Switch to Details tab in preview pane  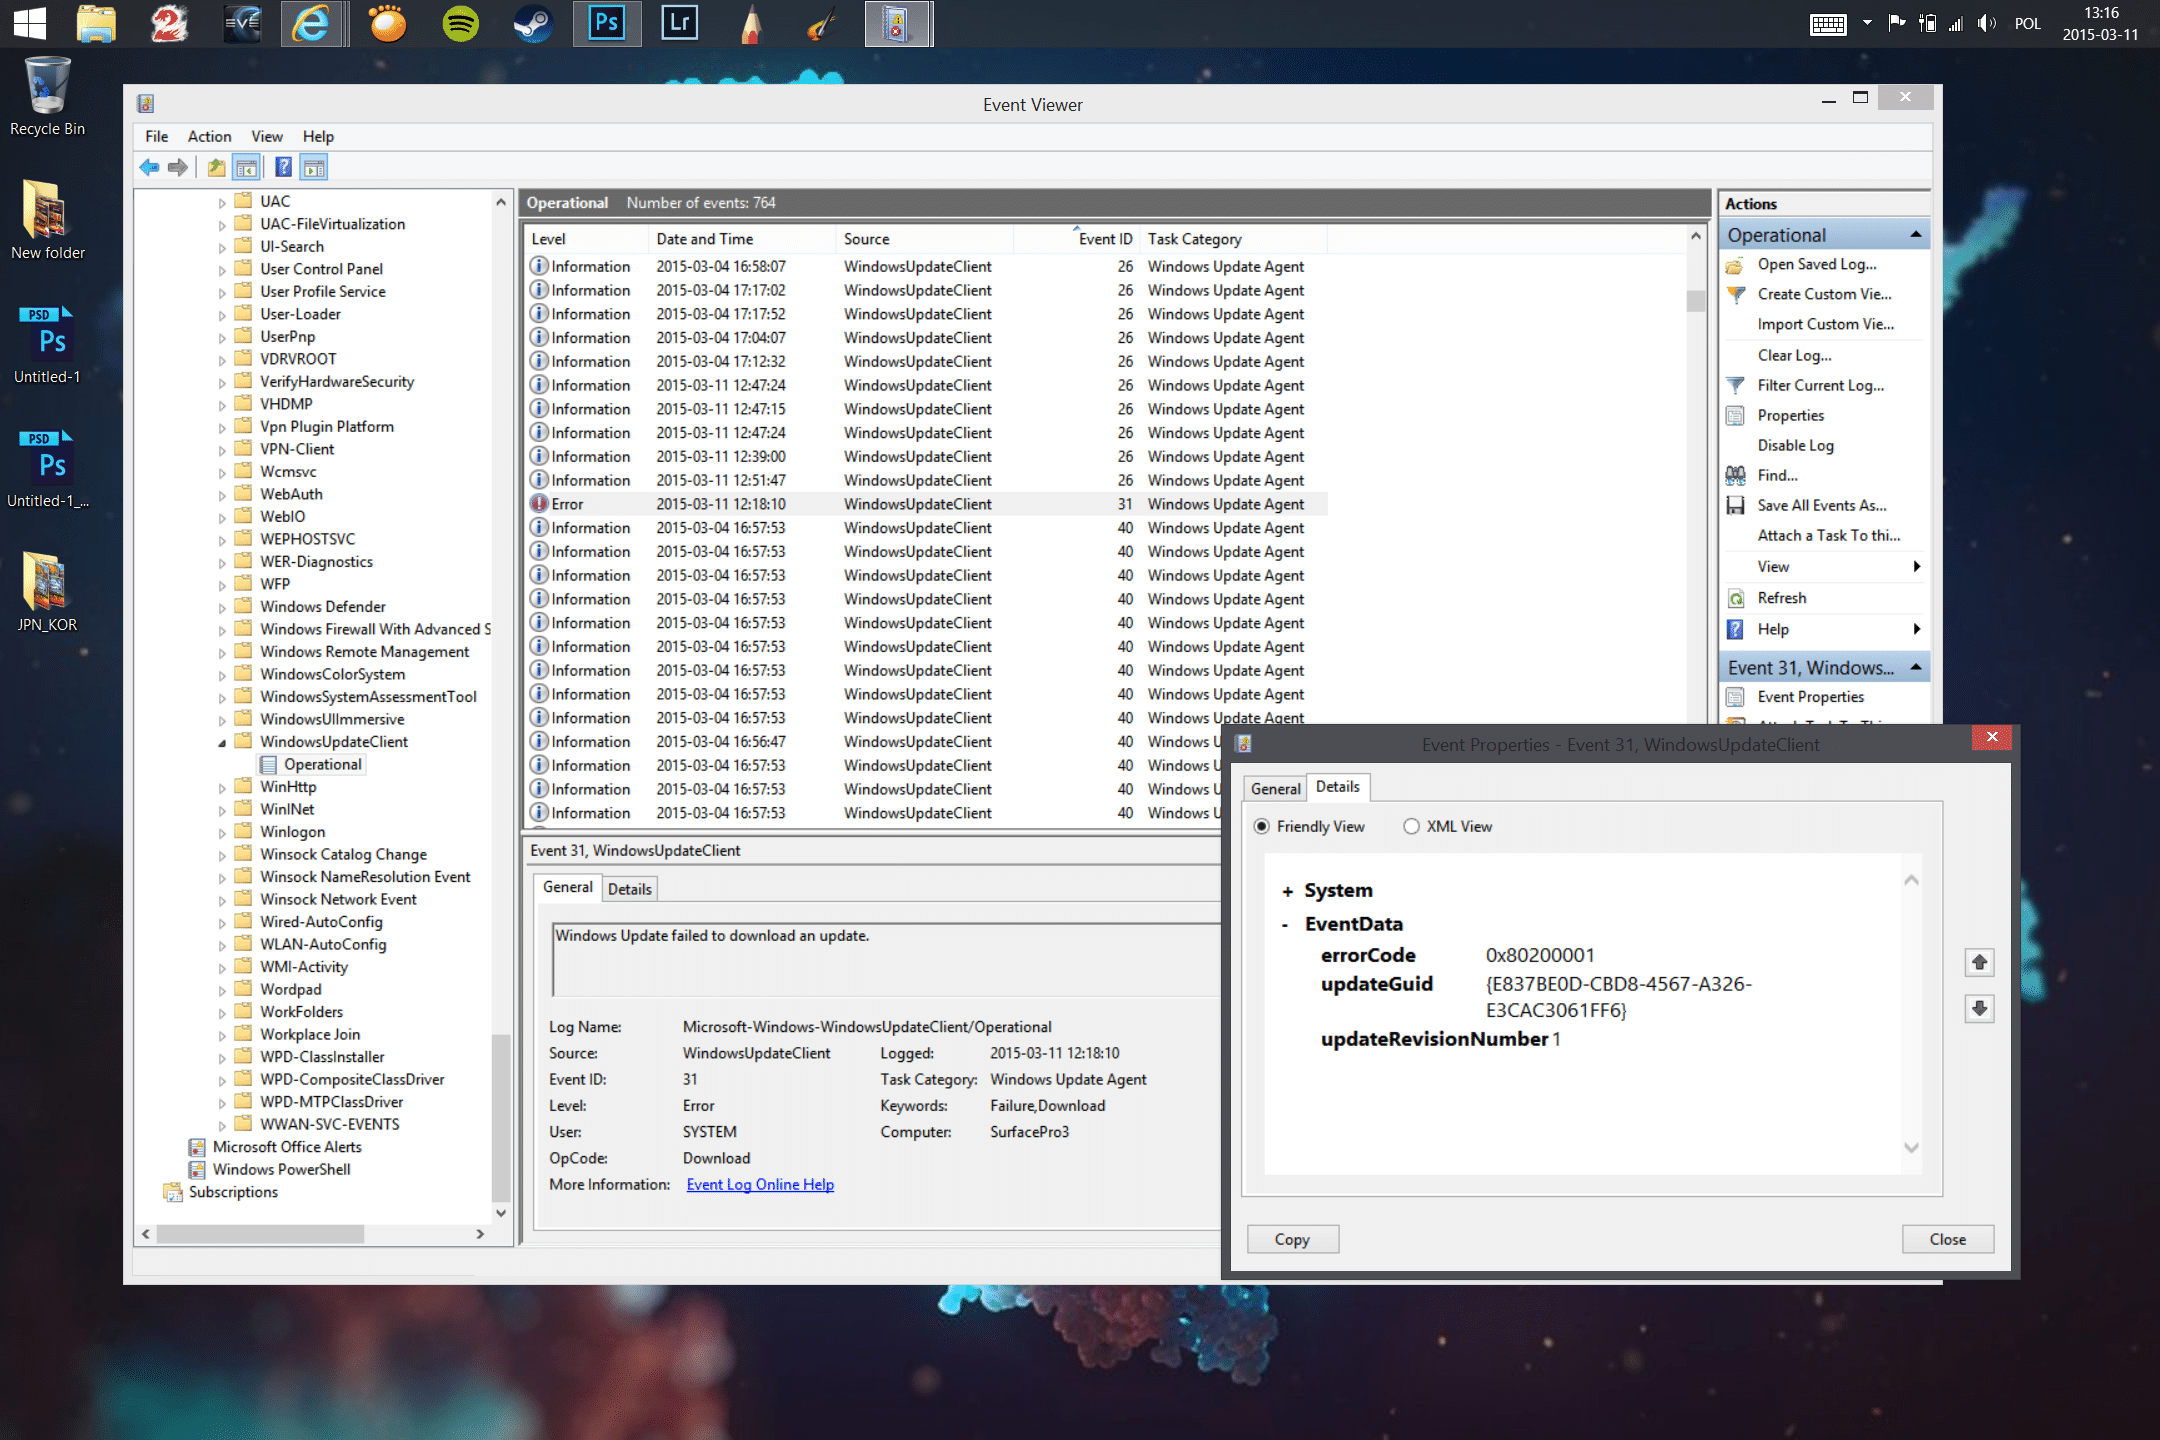click(x=629, y=889)
